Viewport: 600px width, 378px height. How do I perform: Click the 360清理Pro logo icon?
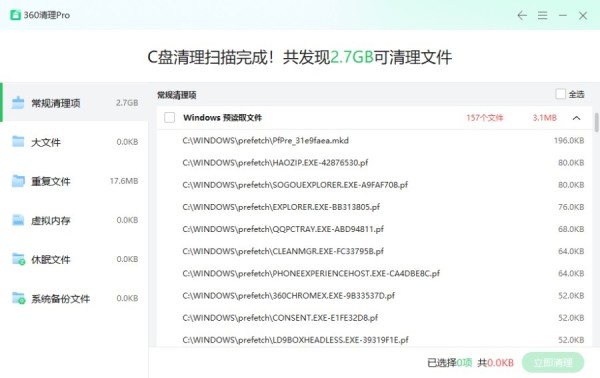[15, 15]
